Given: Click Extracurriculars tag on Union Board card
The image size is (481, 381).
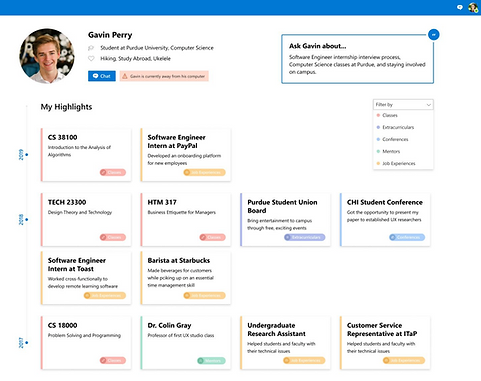Looking at the screenshot, I should tap(305, 237).
